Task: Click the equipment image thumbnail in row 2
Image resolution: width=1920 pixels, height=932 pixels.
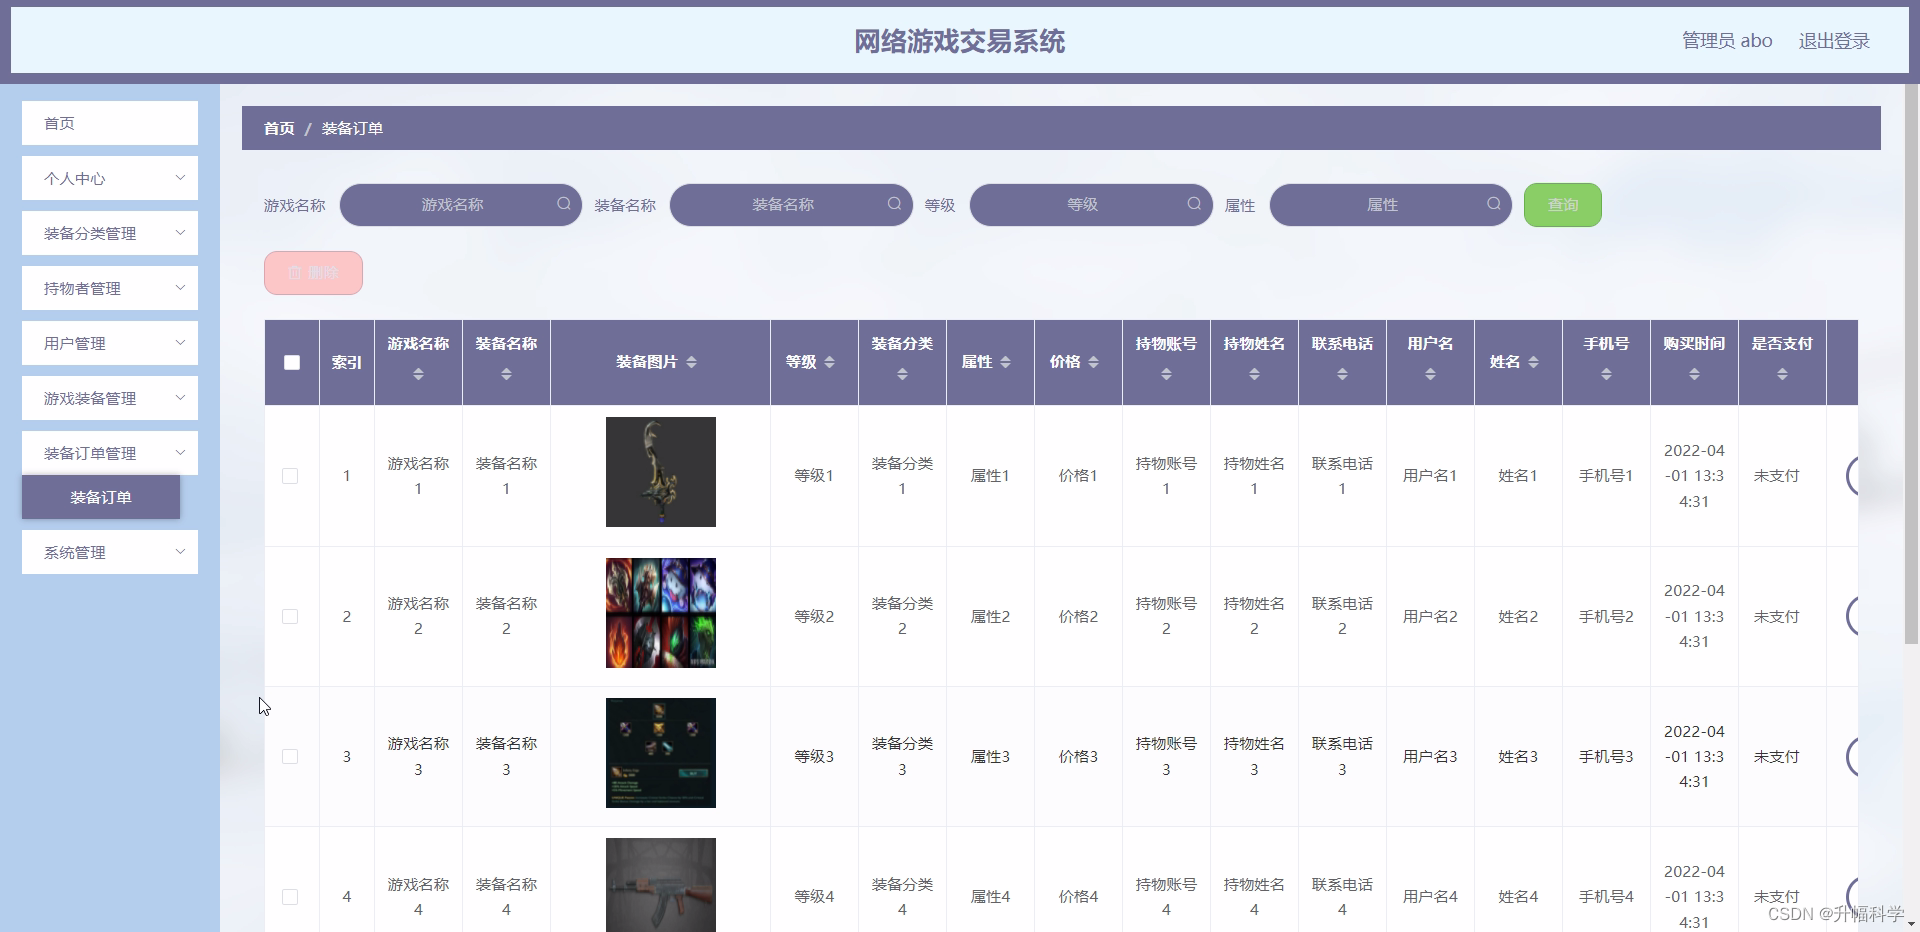Action: point(660,613)
